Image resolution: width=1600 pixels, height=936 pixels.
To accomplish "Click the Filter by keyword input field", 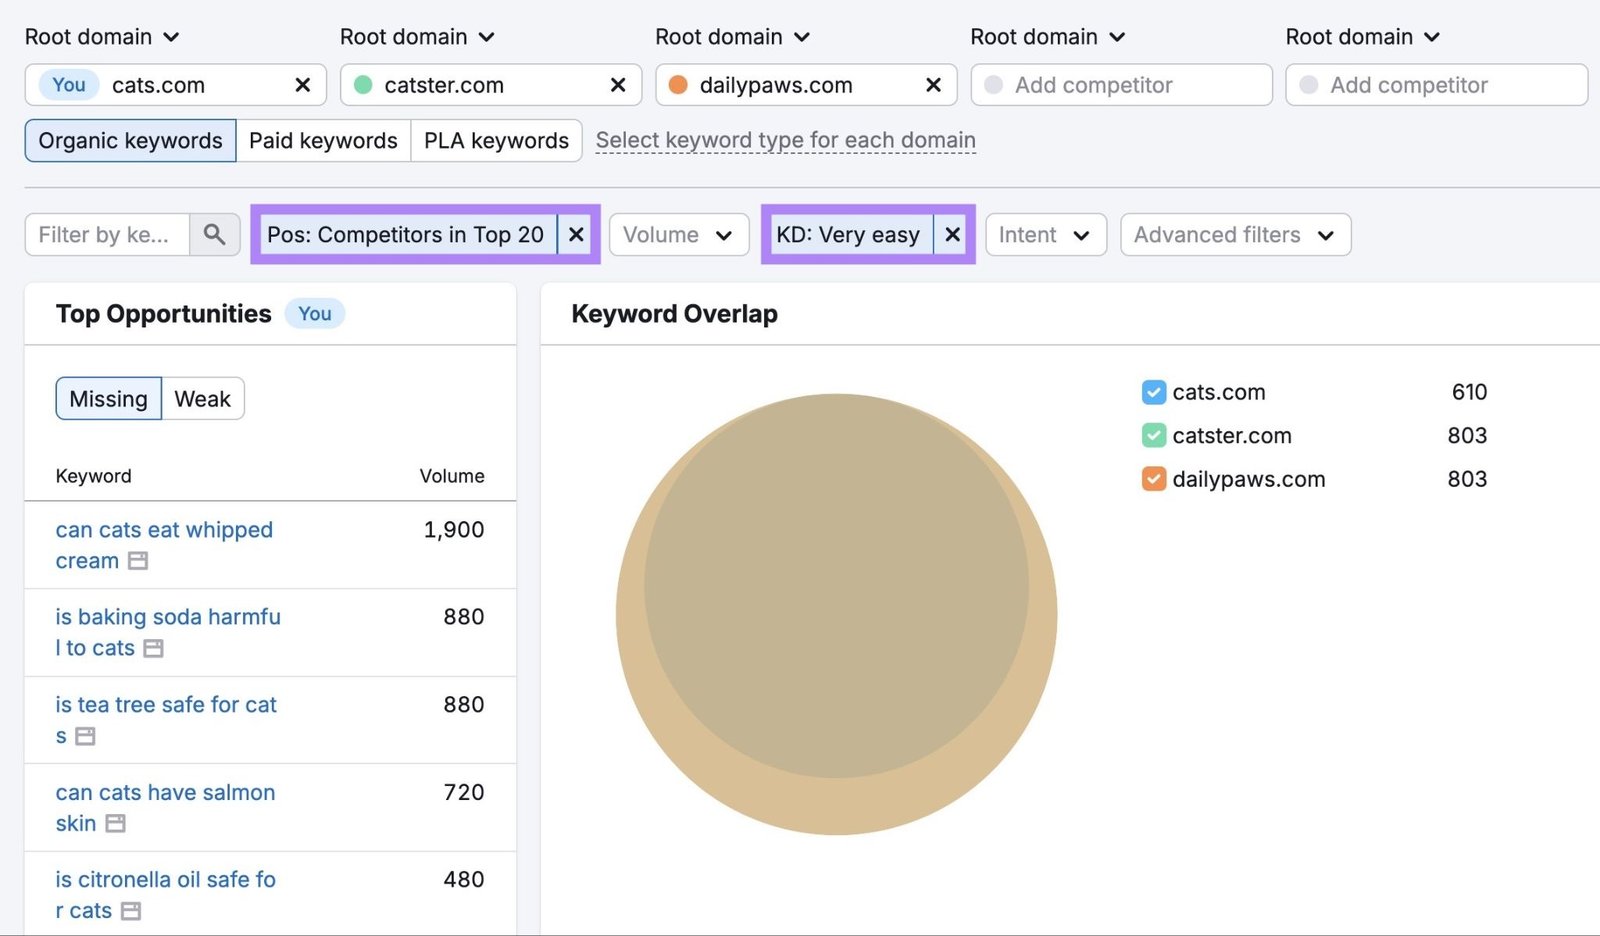I will (x=107, y=234).
